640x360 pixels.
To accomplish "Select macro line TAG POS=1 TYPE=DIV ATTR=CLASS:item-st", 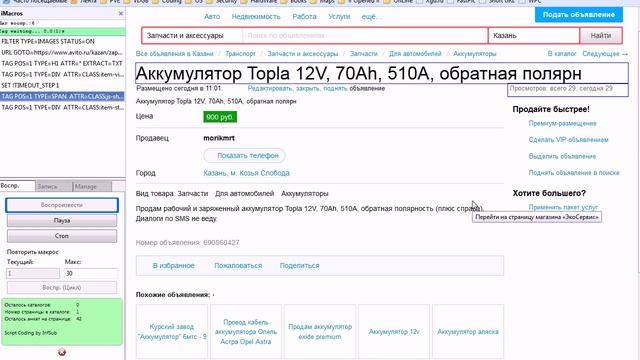I will pos(62,108).
